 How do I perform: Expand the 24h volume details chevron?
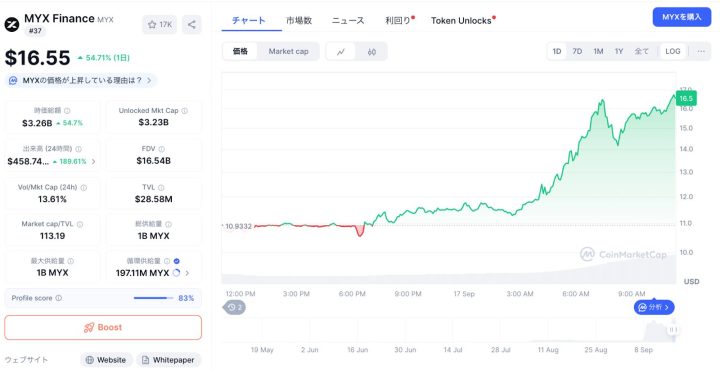click(x=94, y=162)
